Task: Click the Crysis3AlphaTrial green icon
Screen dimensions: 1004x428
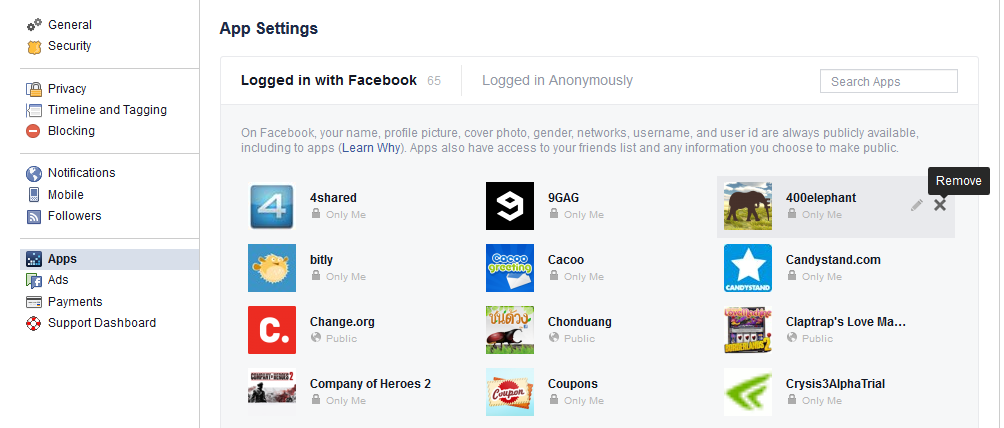Action: (x=748, y=392)
